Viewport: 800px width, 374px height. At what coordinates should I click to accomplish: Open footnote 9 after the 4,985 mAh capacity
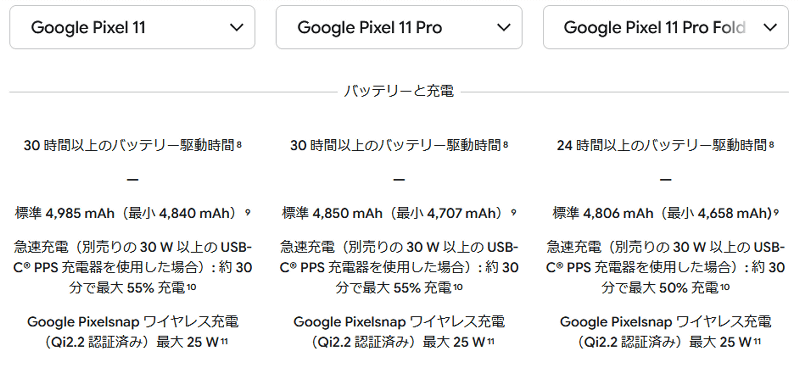(247, 212)
